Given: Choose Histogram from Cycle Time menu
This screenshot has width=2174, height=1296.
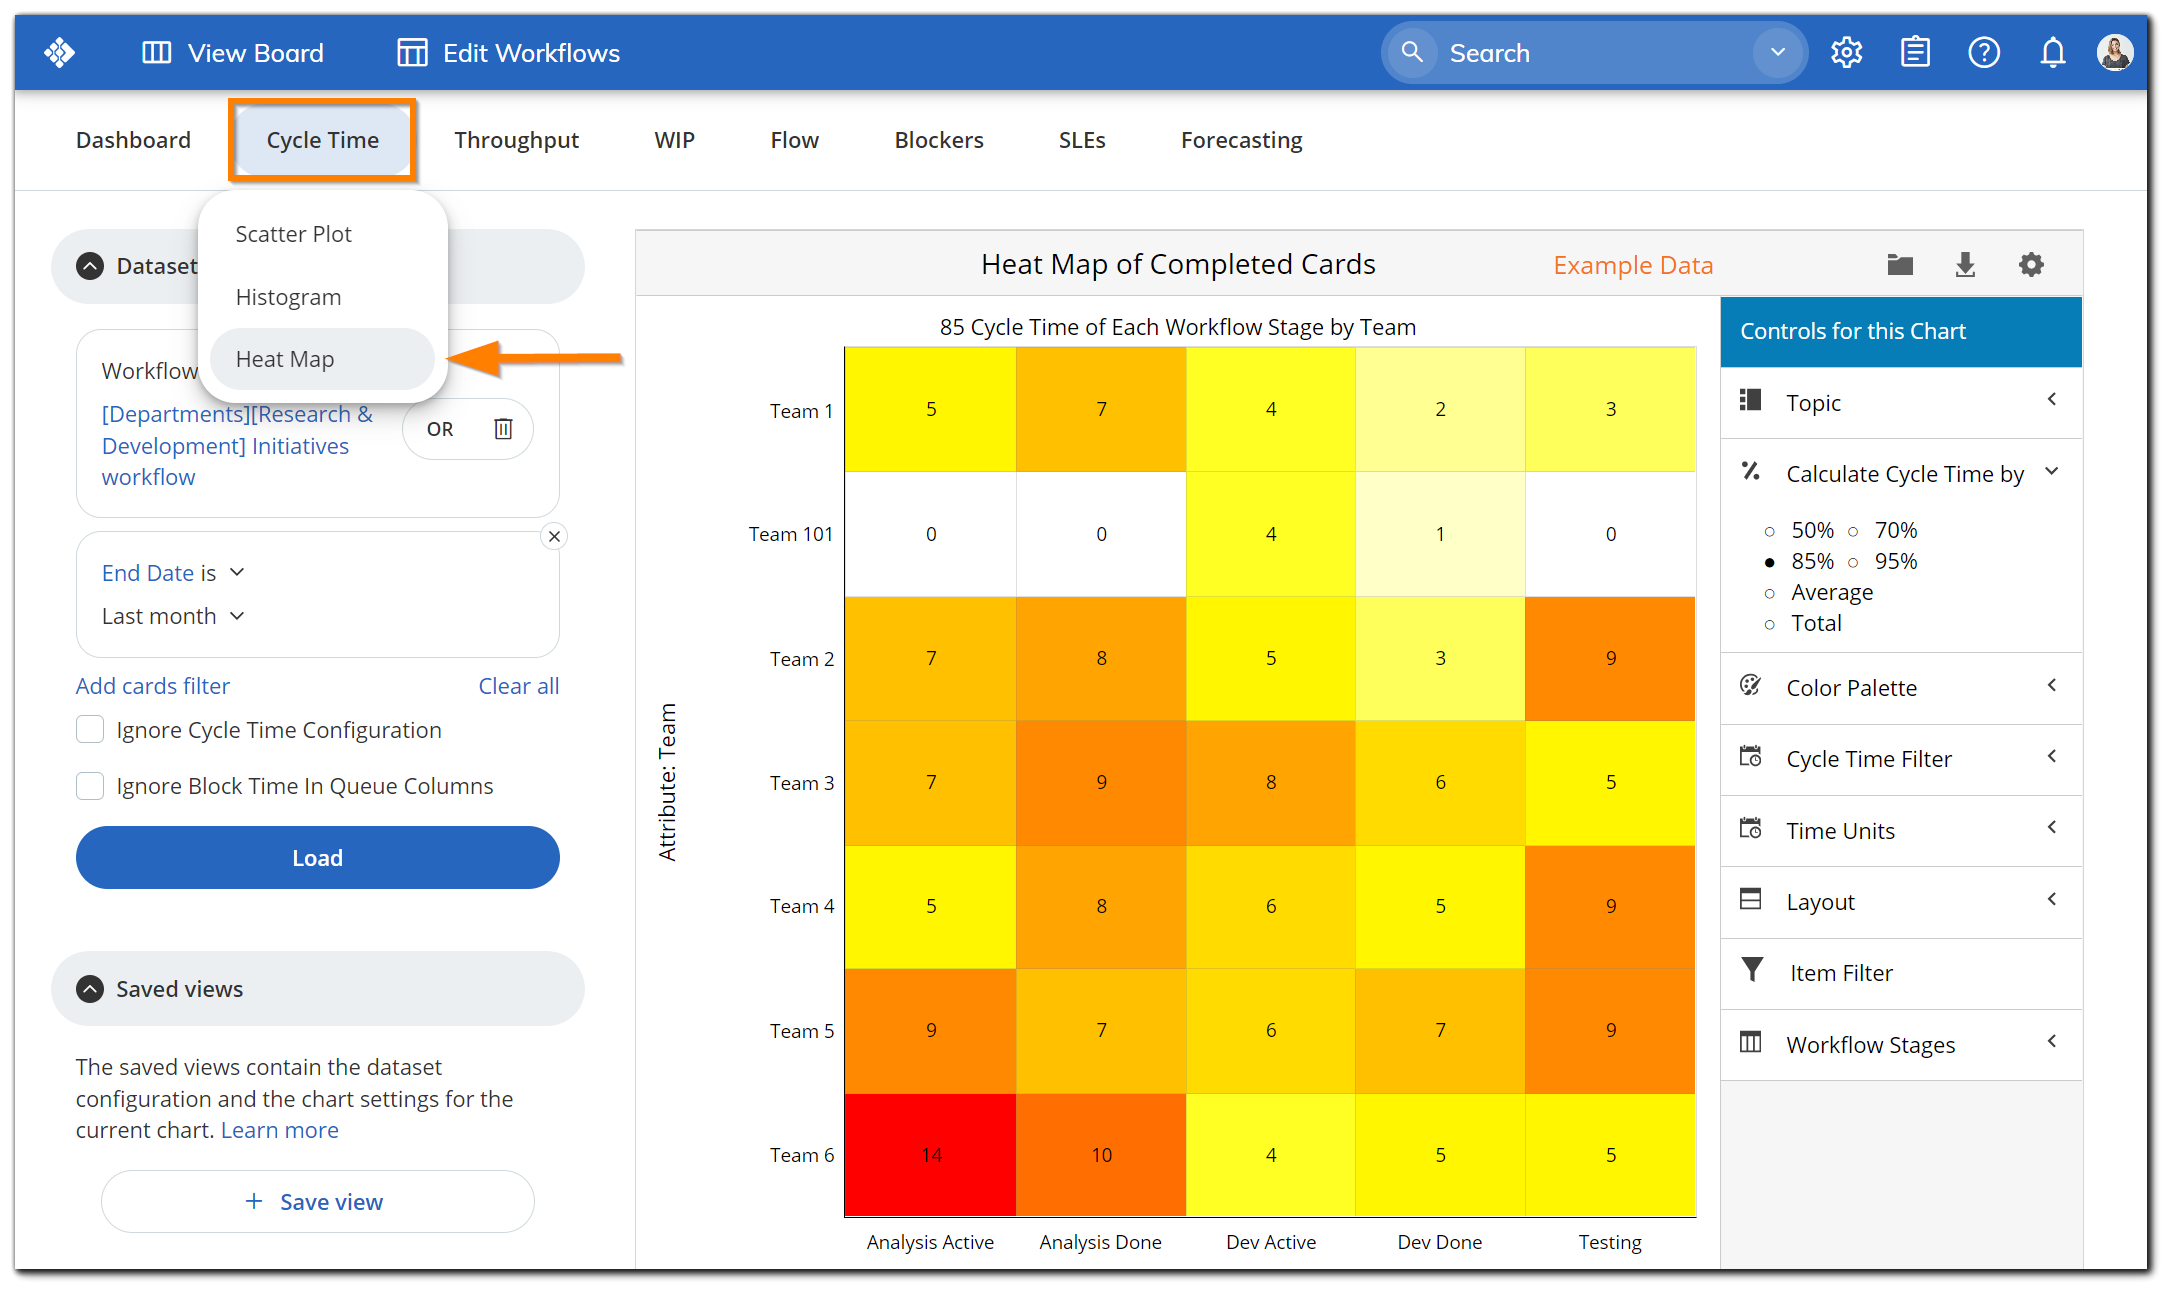Looking at the screenshot, I should [322, 297].
